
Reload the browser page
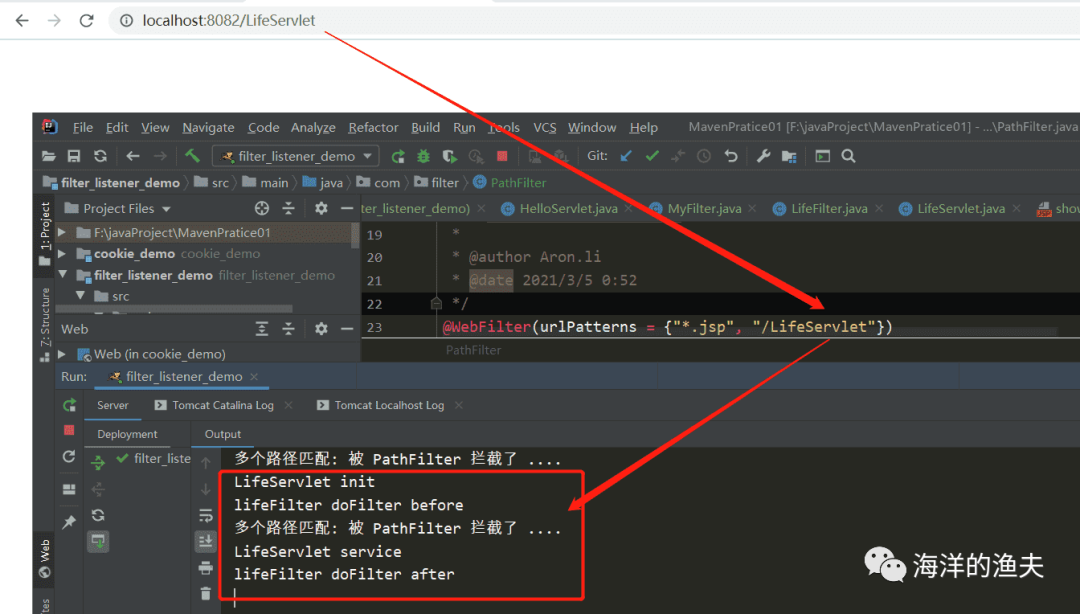[x=86, y=21]
